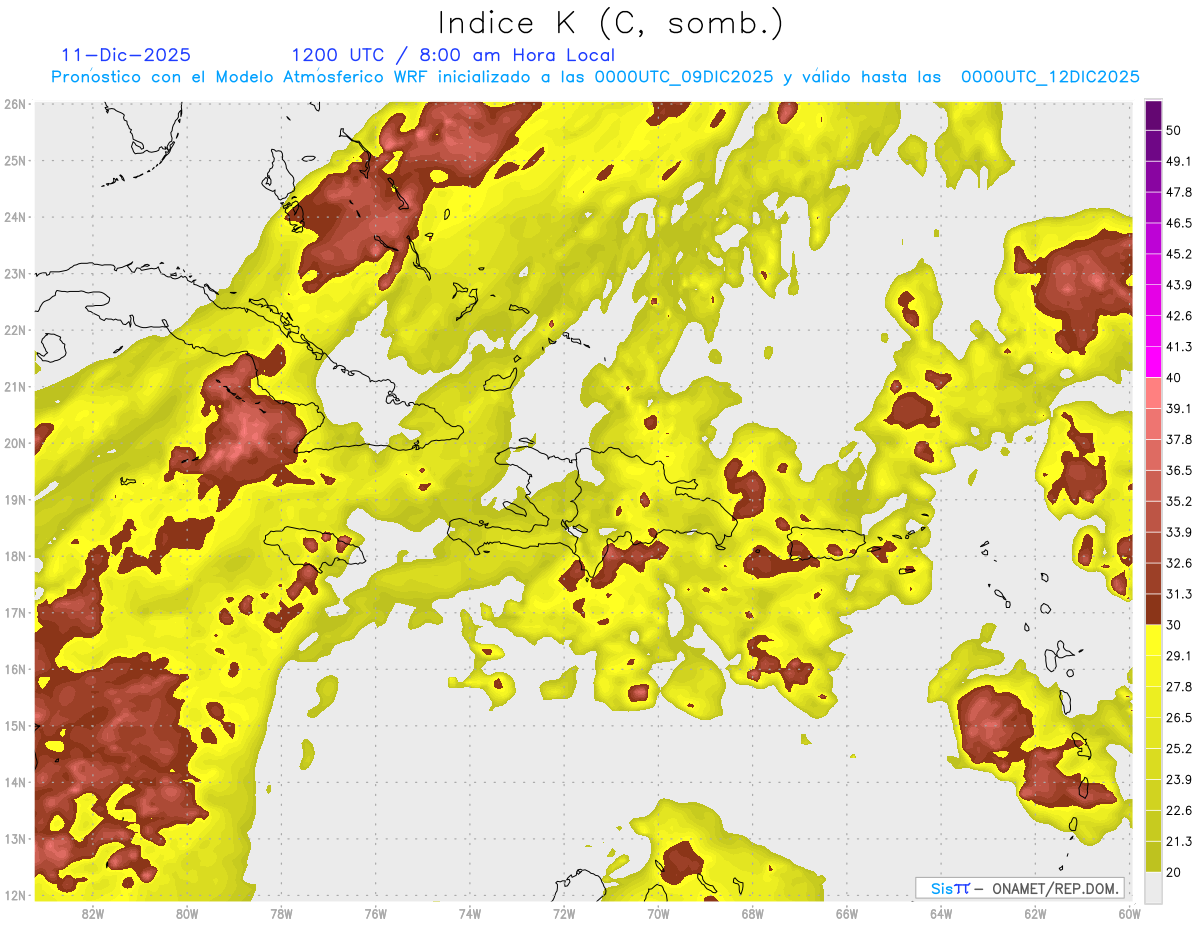This screenshot has height=927, width=1200.
Task: Click the legend value "25.2"
Action: click(1179, 748)
